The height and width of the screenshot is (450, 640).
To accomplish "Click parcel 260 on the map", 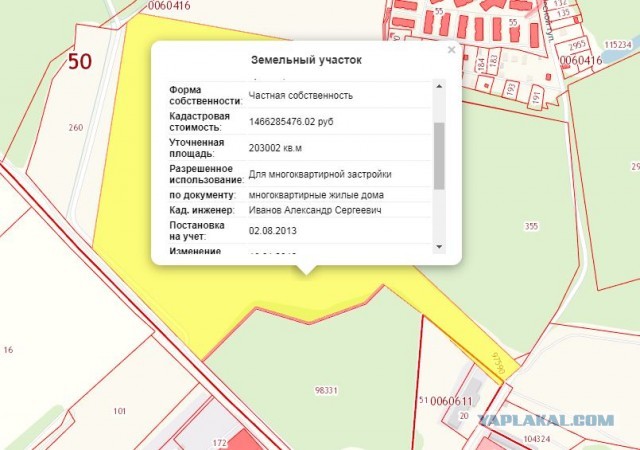I will pyautogui.click(x=76, y=127).
